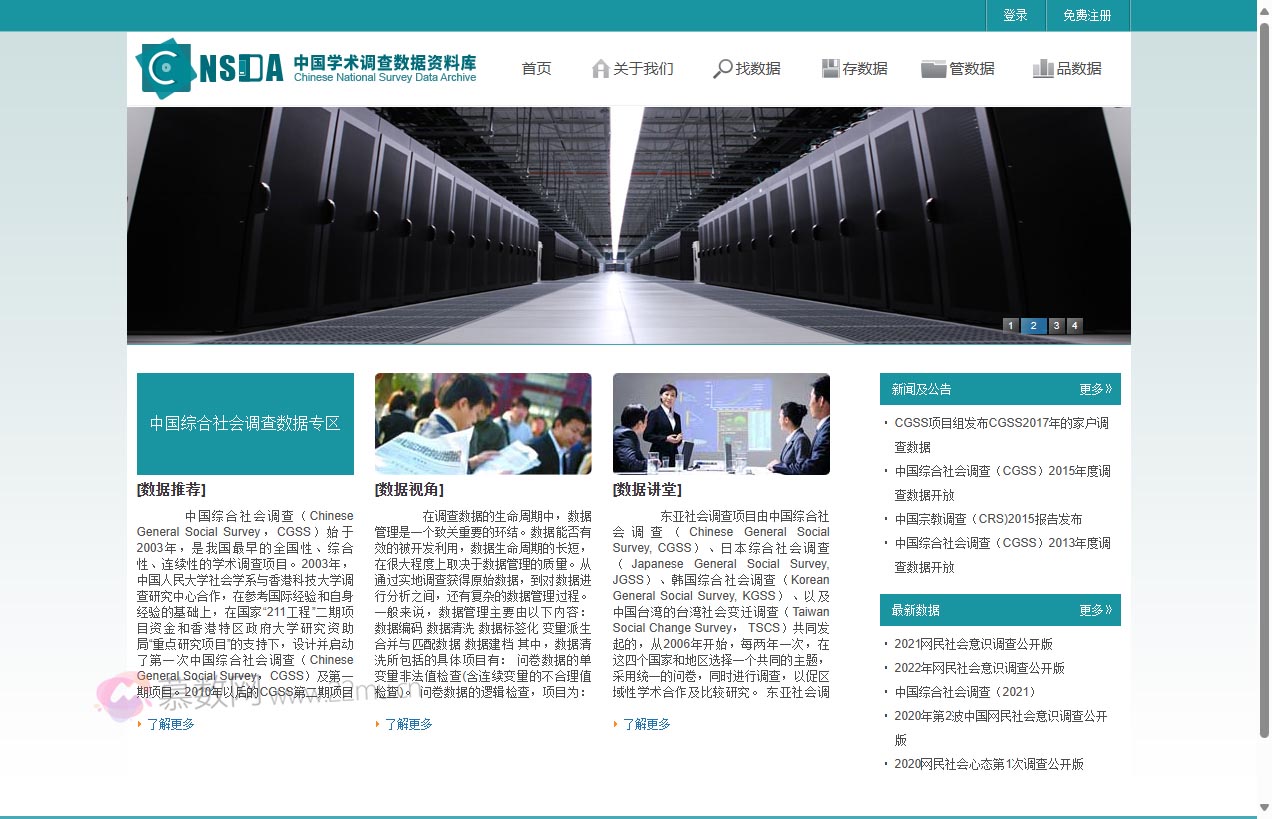The width and height of the screenshot is (1272, 819).
Task: Select carousel slide indicator 3
Action: [x=1056, y=325]
